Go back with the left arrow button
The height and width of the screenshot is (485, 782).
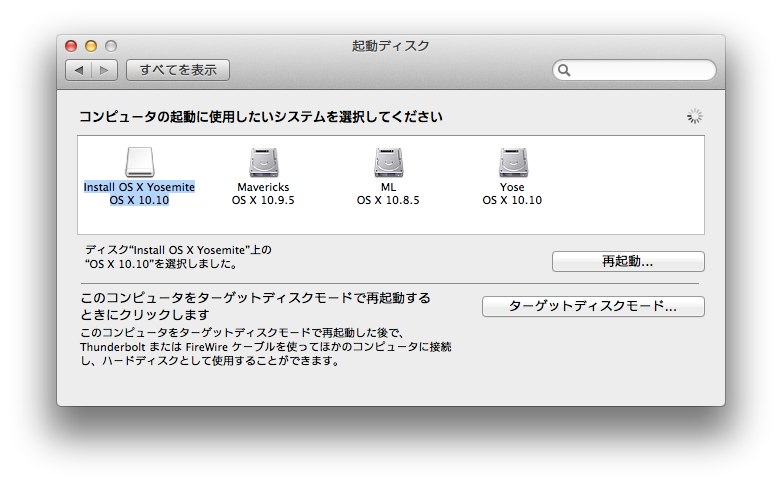pyautogui.click(x=79, y=70)
